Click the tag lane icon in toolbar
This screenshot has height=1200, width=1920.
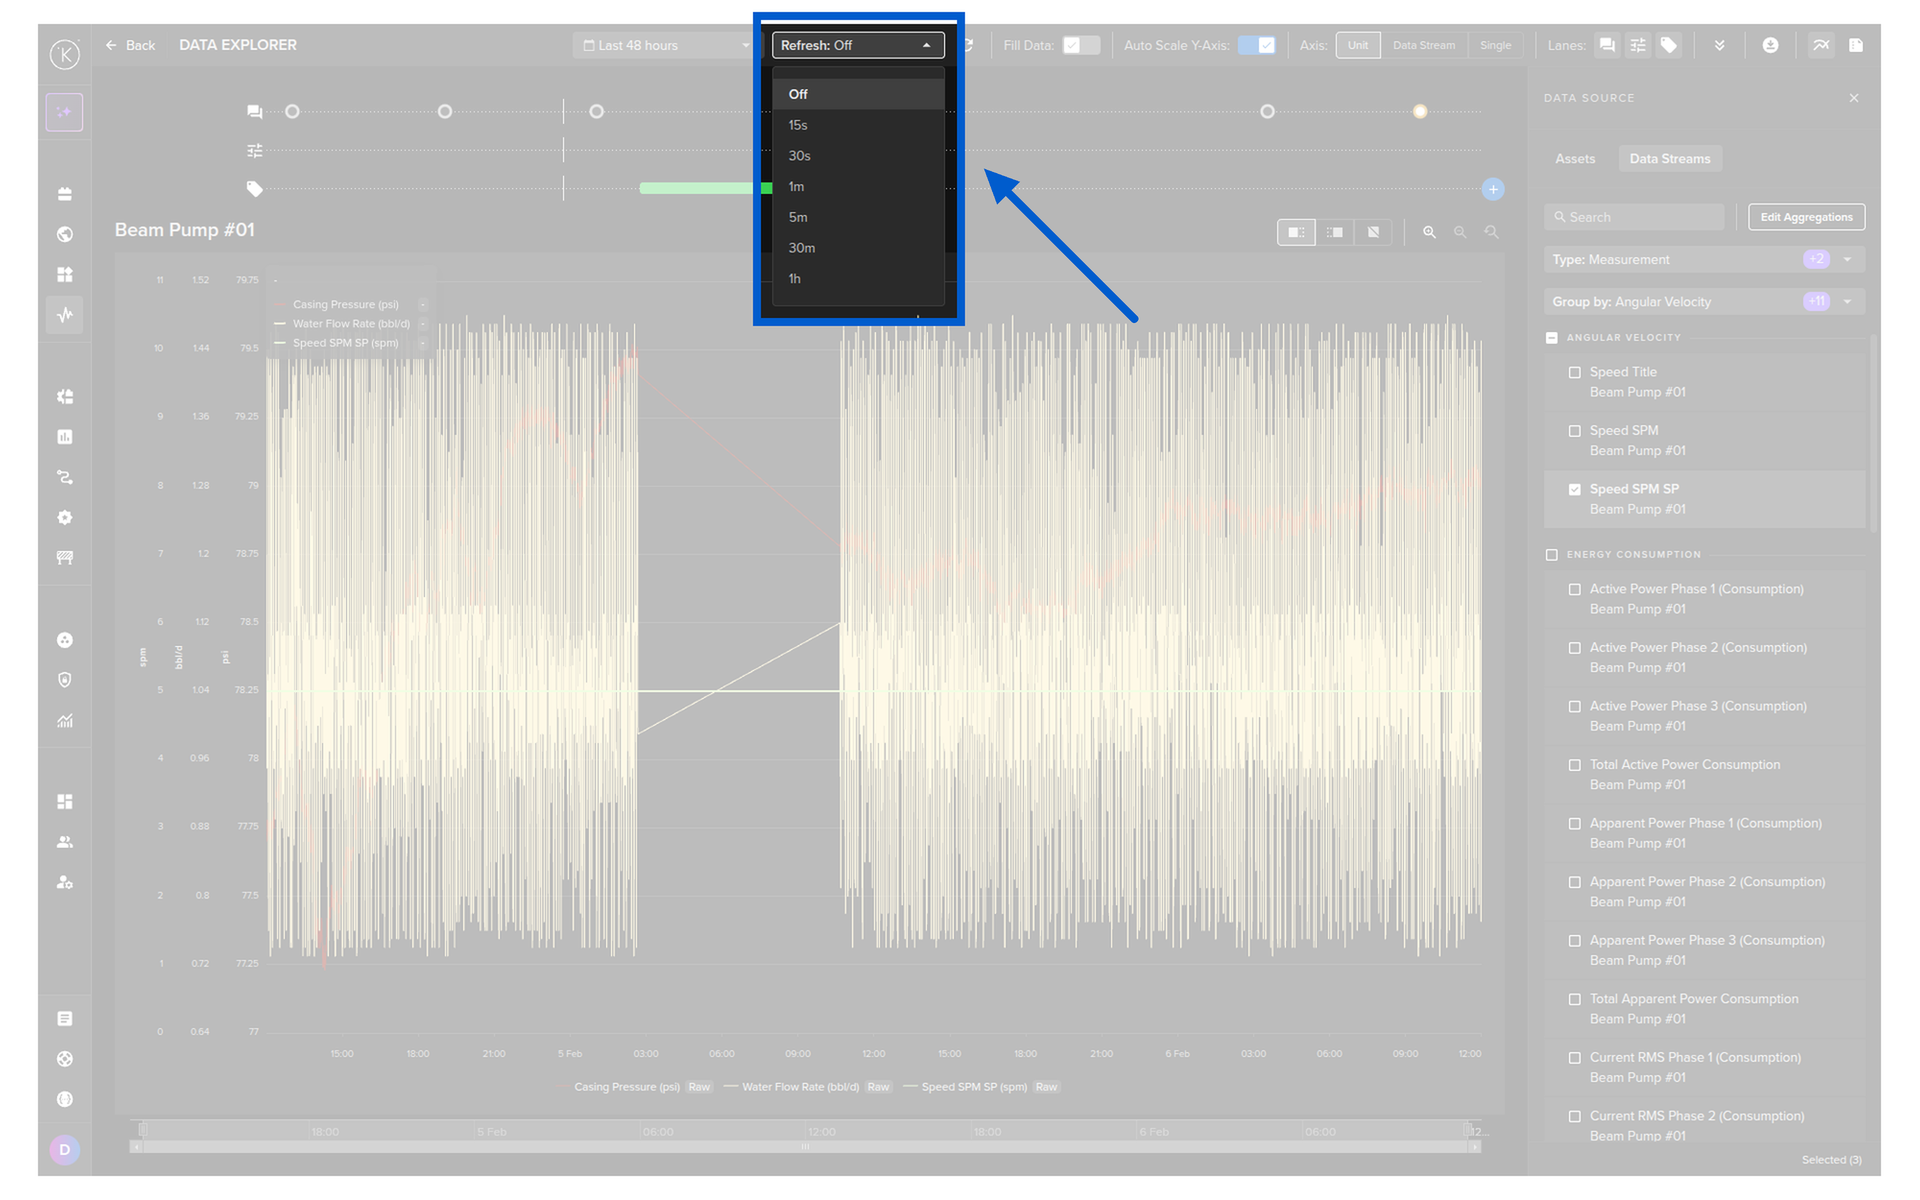click(x=1668, y=45)
